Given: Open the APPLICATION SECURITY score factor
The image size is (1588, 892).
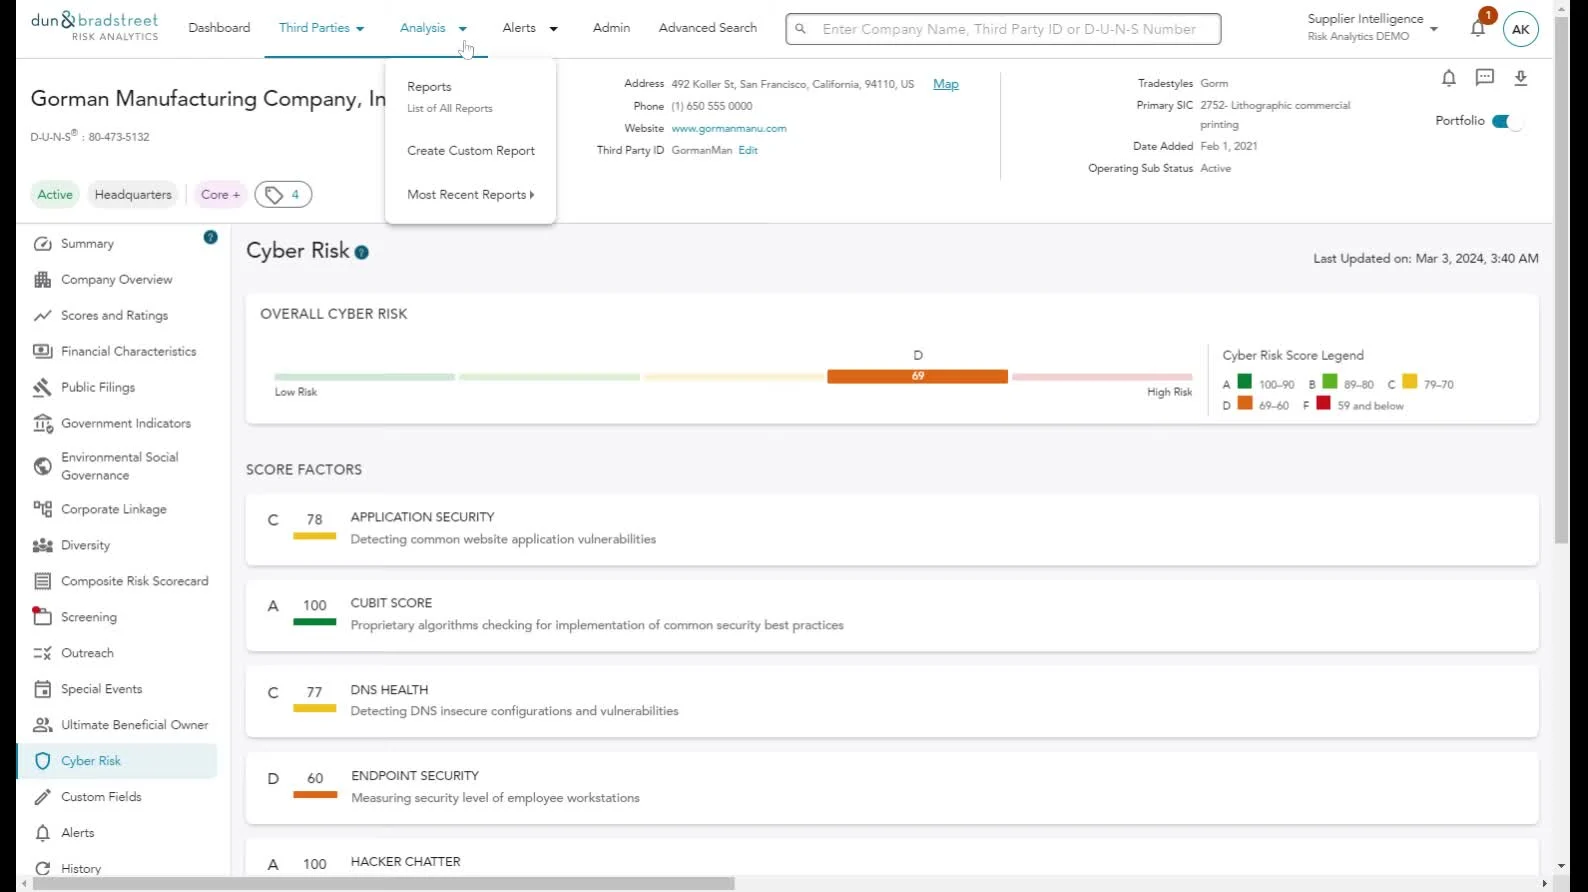Looking at the screenshot, I should [892, 528].
